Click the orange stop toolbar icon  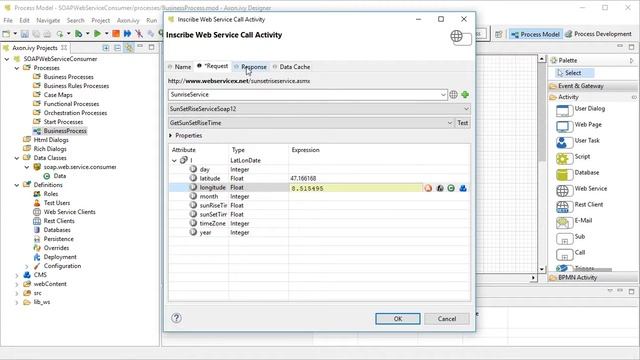point(116,33)
